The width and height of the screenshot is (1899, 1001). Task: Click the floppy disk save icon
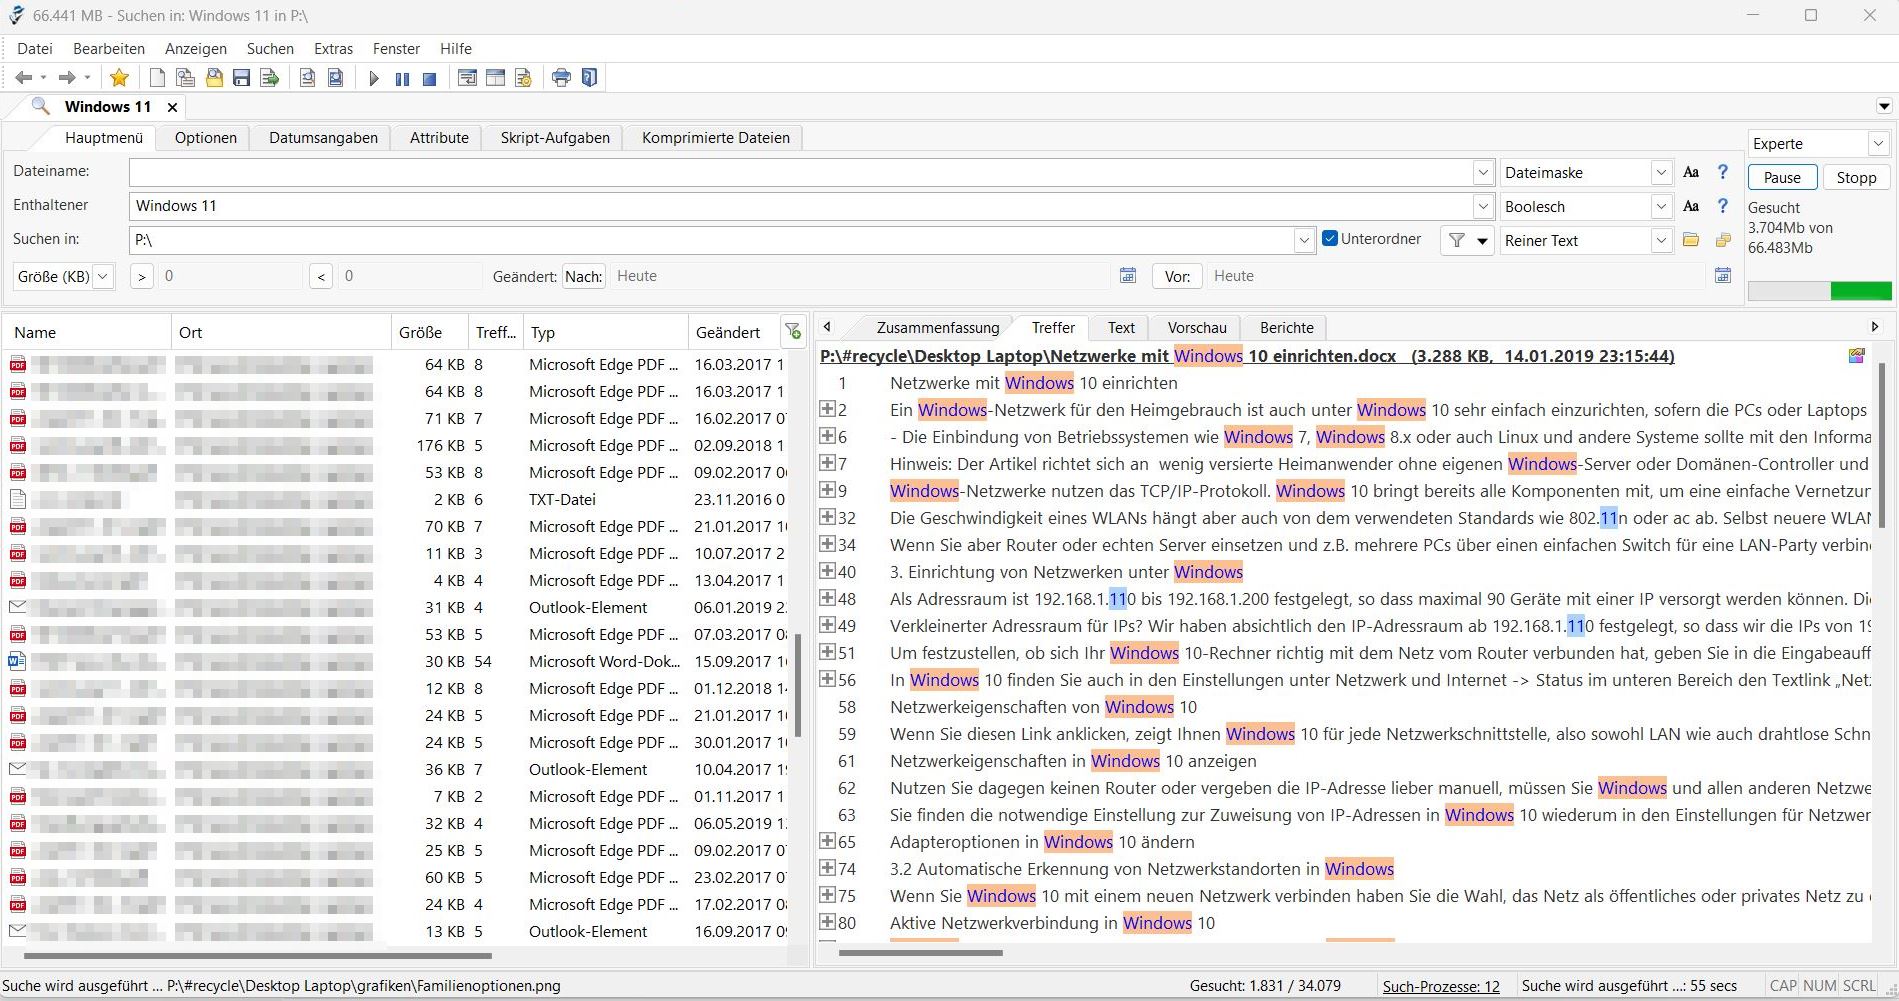coord(241,78)
